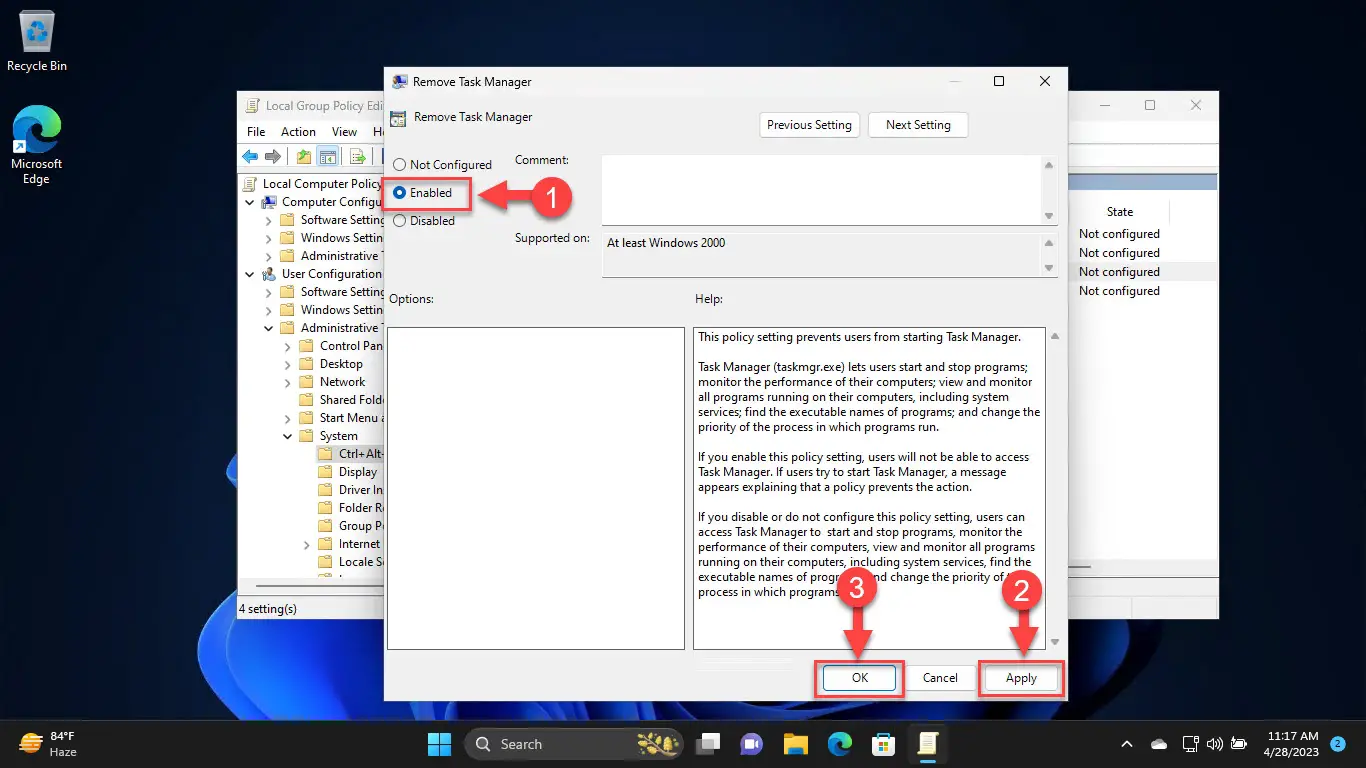Open the weather widget showing 84°F Haze
The height and width of the screenshot is (768, 1366).
point(48,744)
